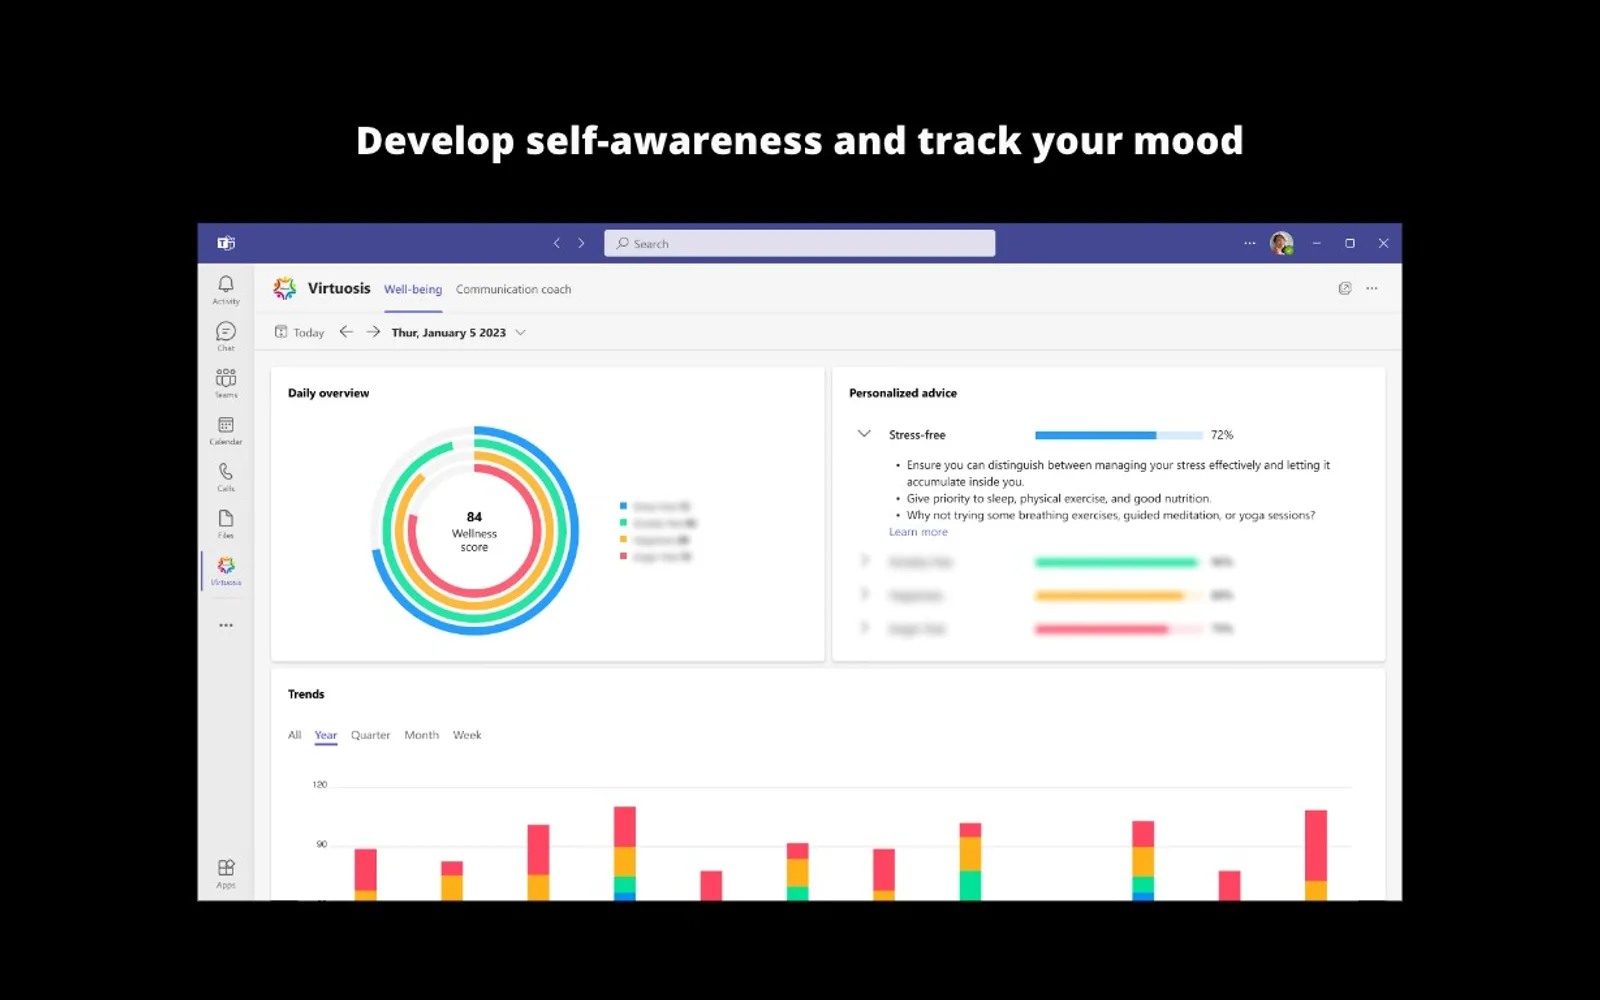
Task: Select the Year trends filter
Action: (x=326, y=735)
